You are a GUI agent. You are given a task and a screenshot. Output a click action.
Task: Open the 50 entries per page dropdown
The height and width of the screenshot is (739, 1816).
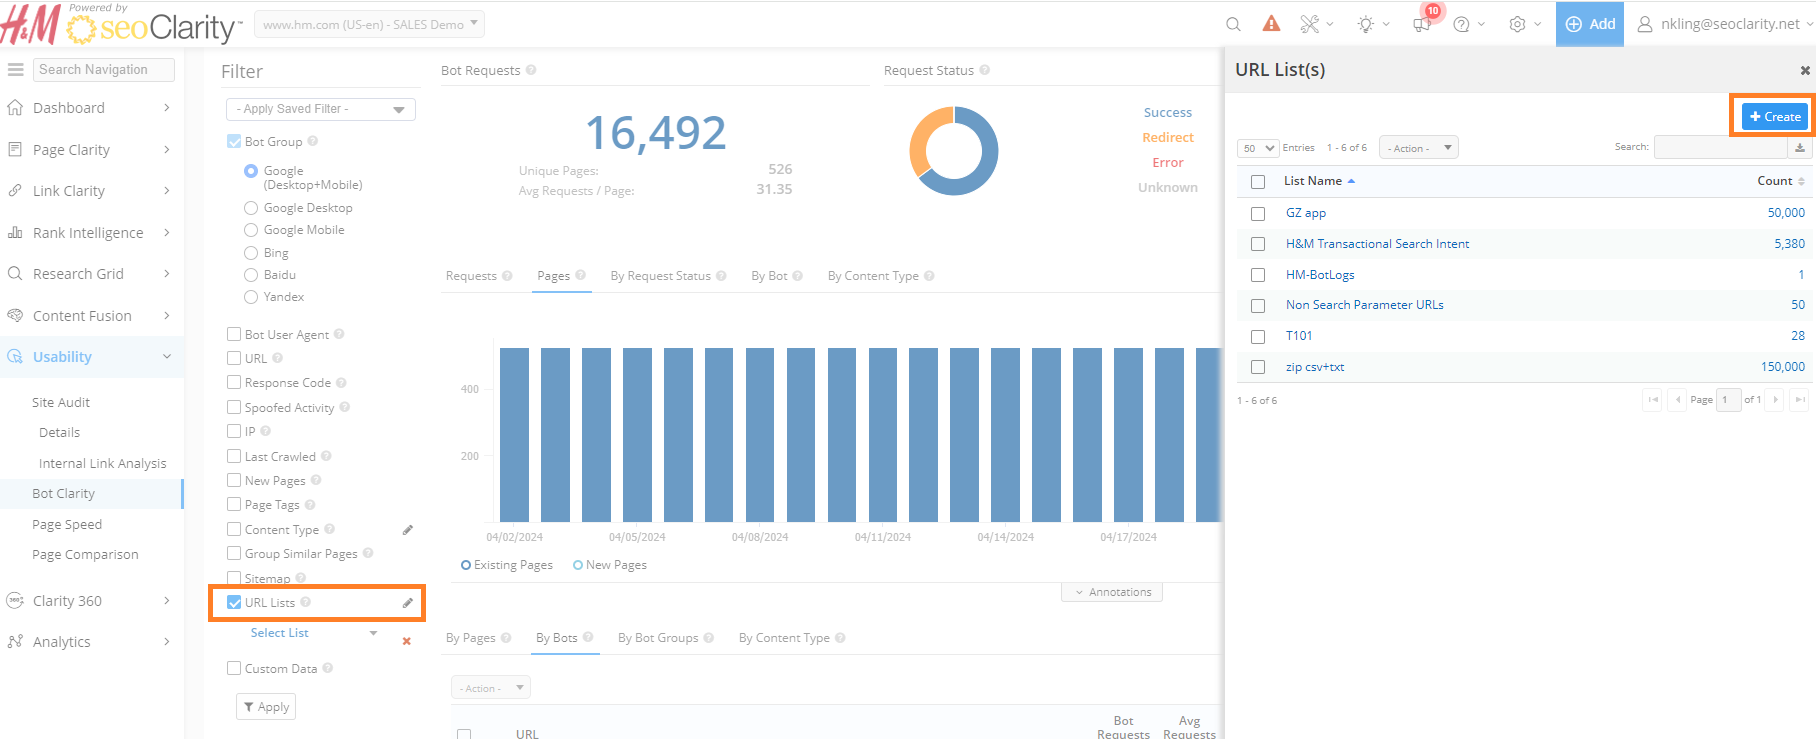tap(1258, 148)
